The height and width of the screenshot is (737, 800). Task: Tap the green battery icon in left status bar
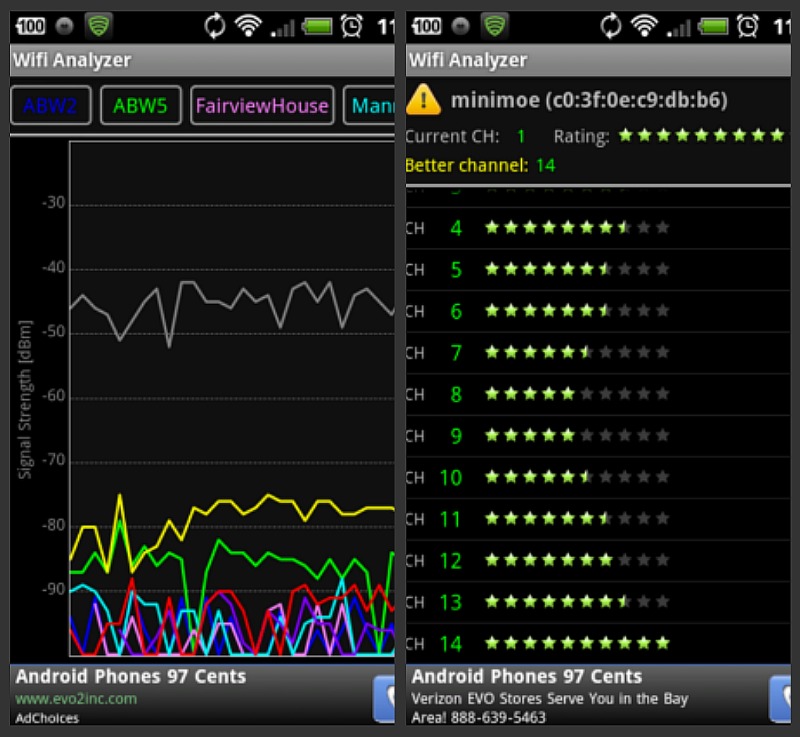(317, 26)
